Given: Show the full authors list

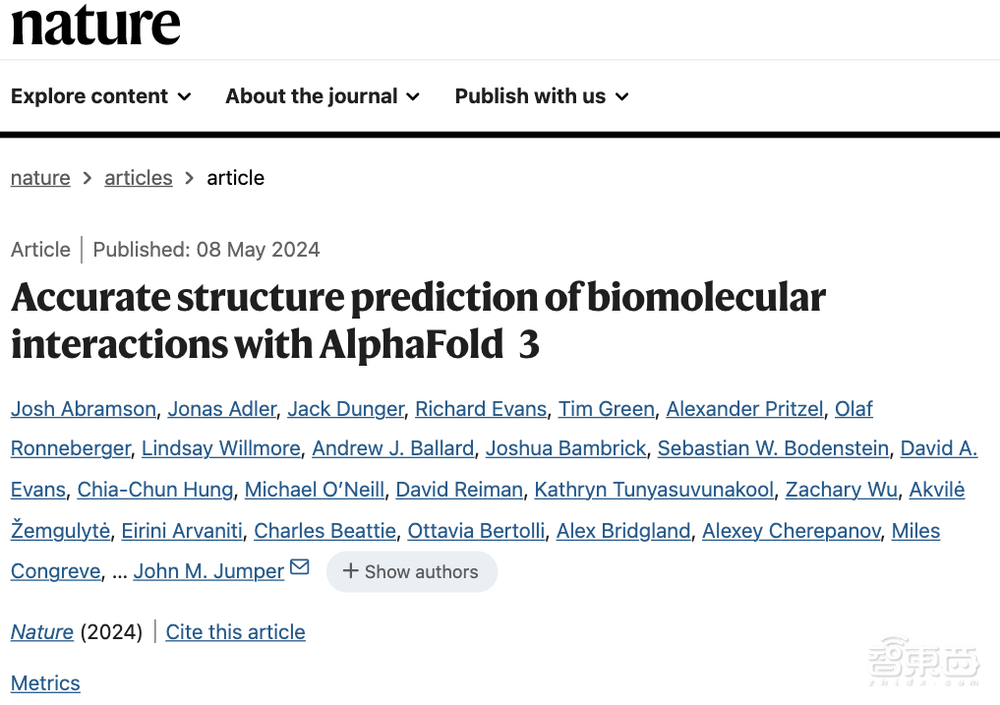Looking at the screenshot, I should click(411, 572).
